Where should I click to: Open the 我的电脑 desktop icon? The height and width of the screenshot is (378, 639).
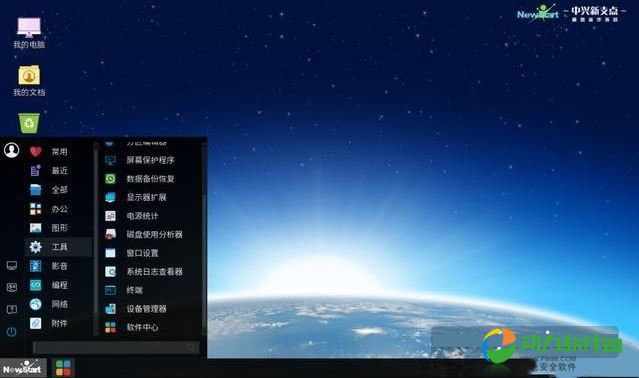click(x=29, y=33)
